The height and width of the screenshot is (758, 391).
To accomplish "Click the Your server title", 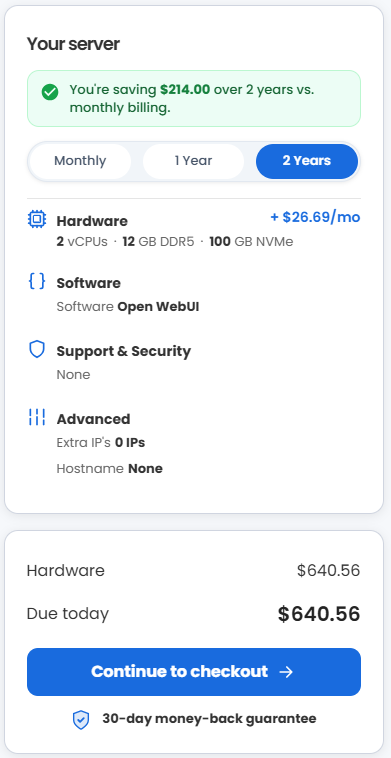I will click(x=73, y=44).
